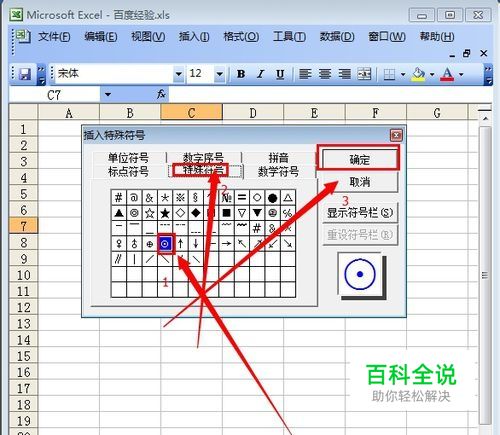500x435 pixels.
Task: Expand toolbar options at right end
Action: [488, 74]
